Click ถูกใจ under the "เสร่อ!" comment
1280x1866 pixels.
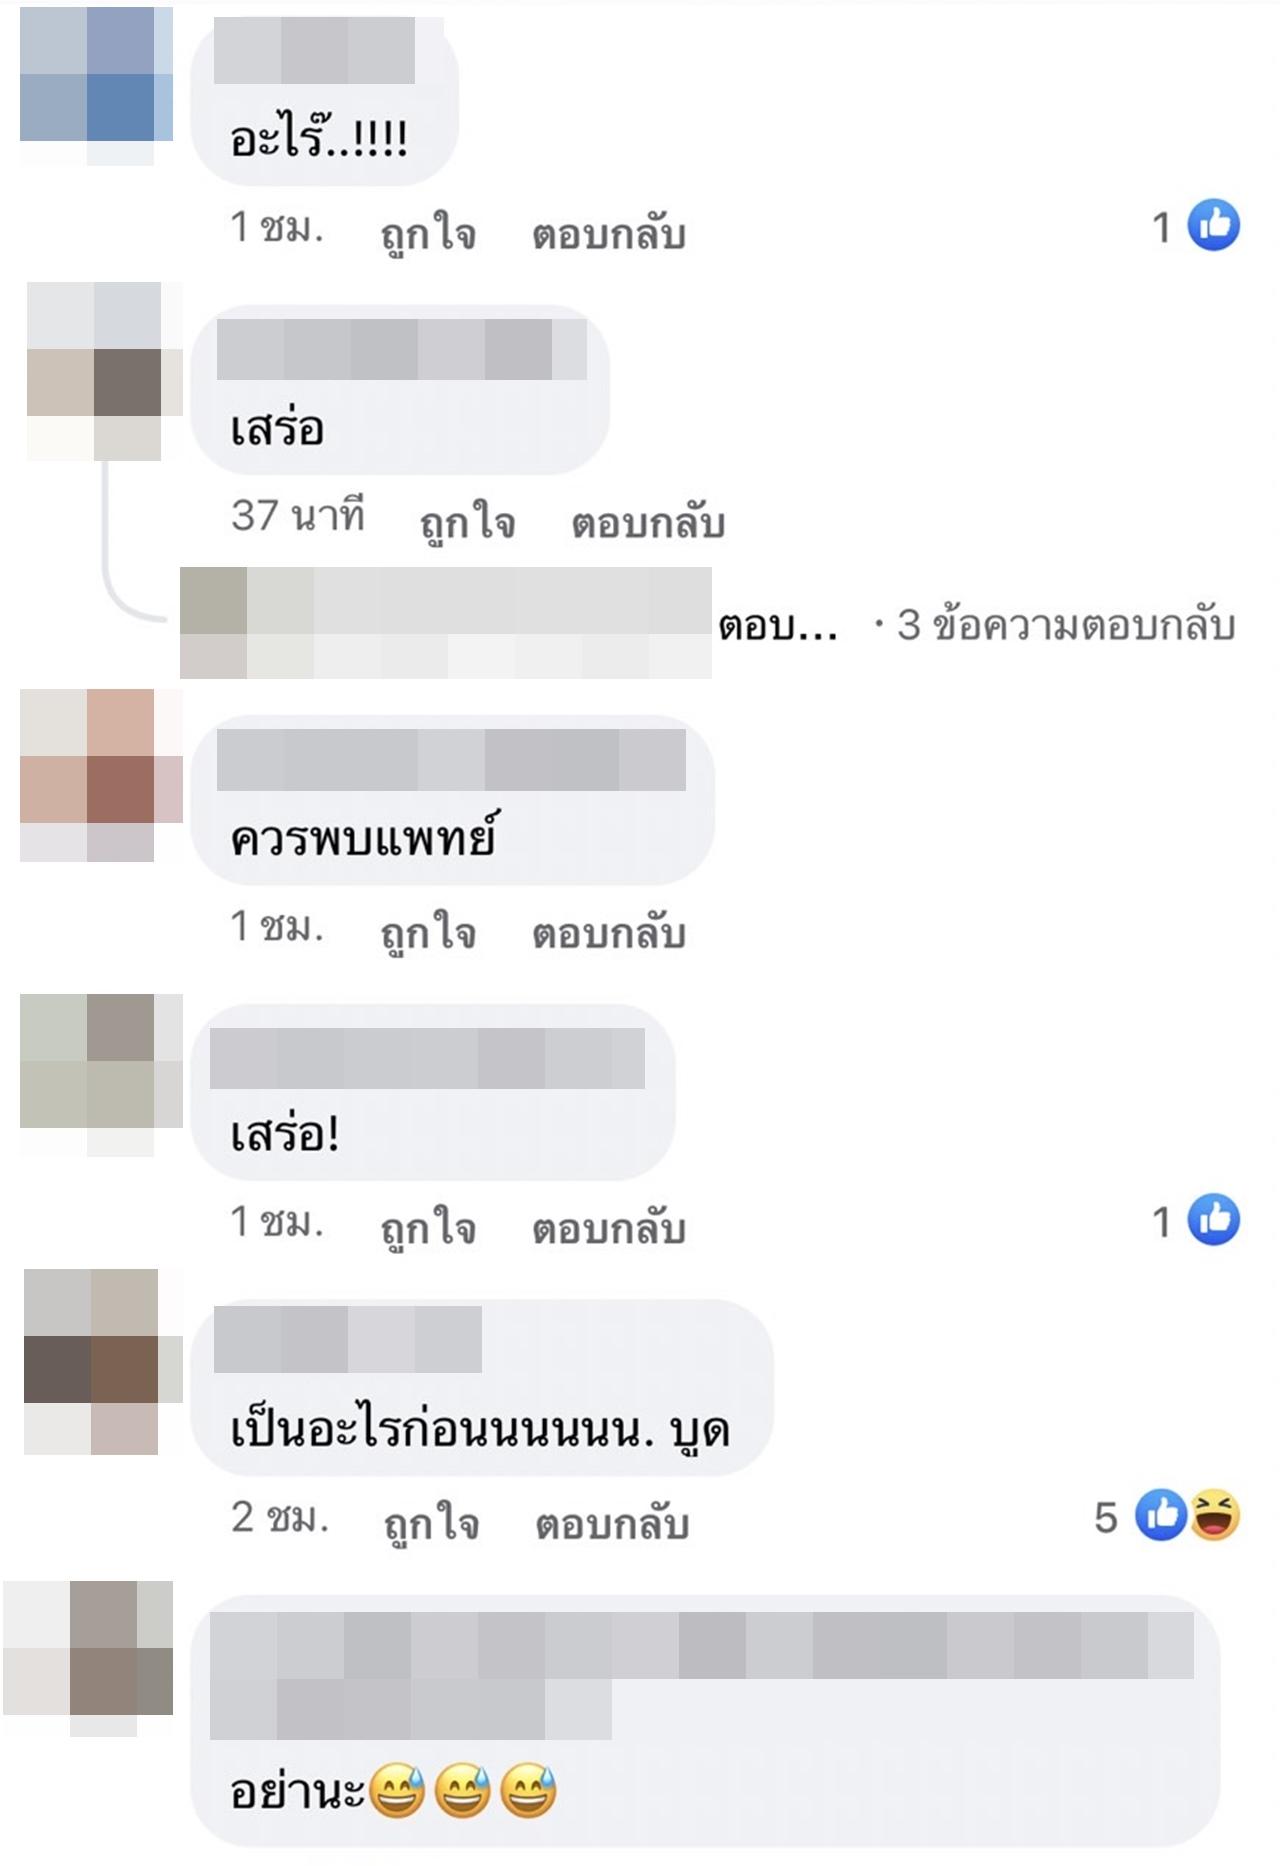coord(428,1229)
